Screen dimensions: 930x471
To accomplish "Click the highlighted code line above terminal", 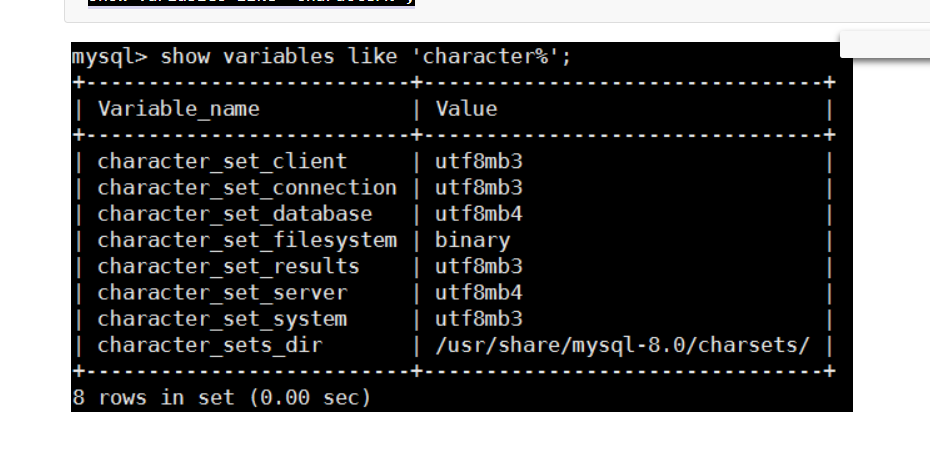I will 250,3.
